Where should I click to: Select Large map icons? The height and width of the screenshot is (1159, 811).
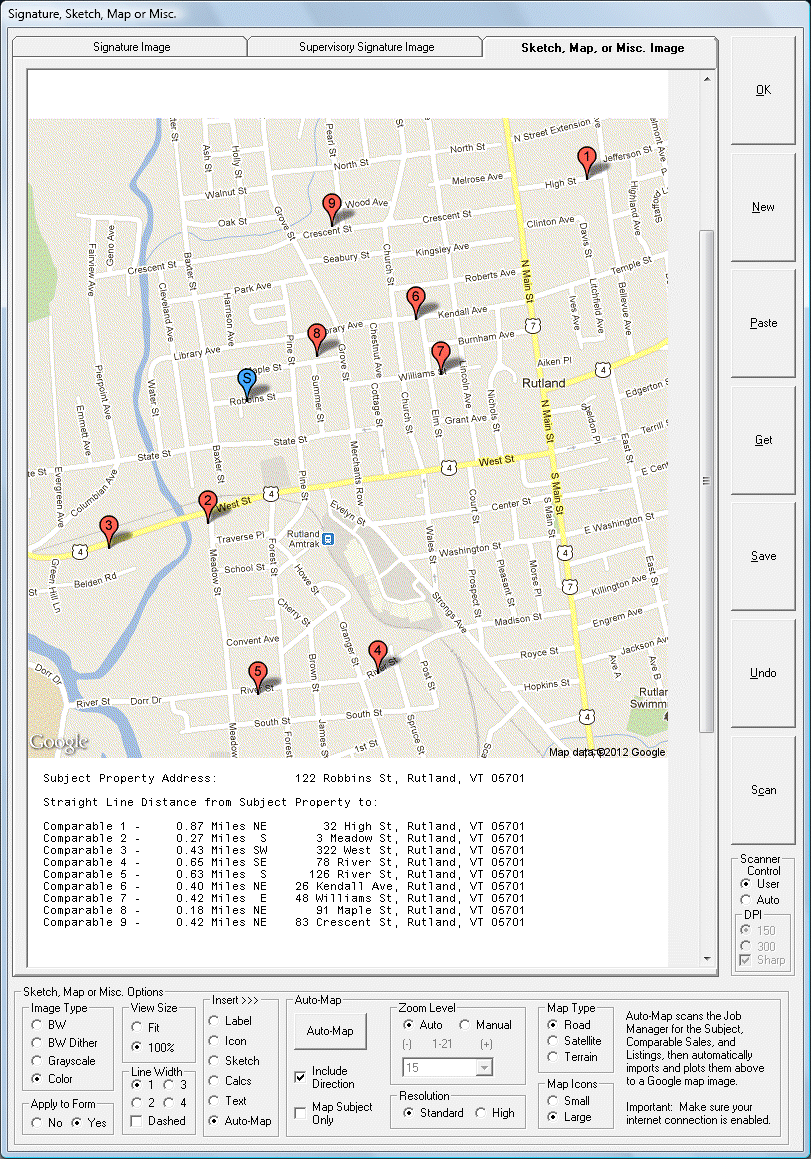(x=570, y=1117)
